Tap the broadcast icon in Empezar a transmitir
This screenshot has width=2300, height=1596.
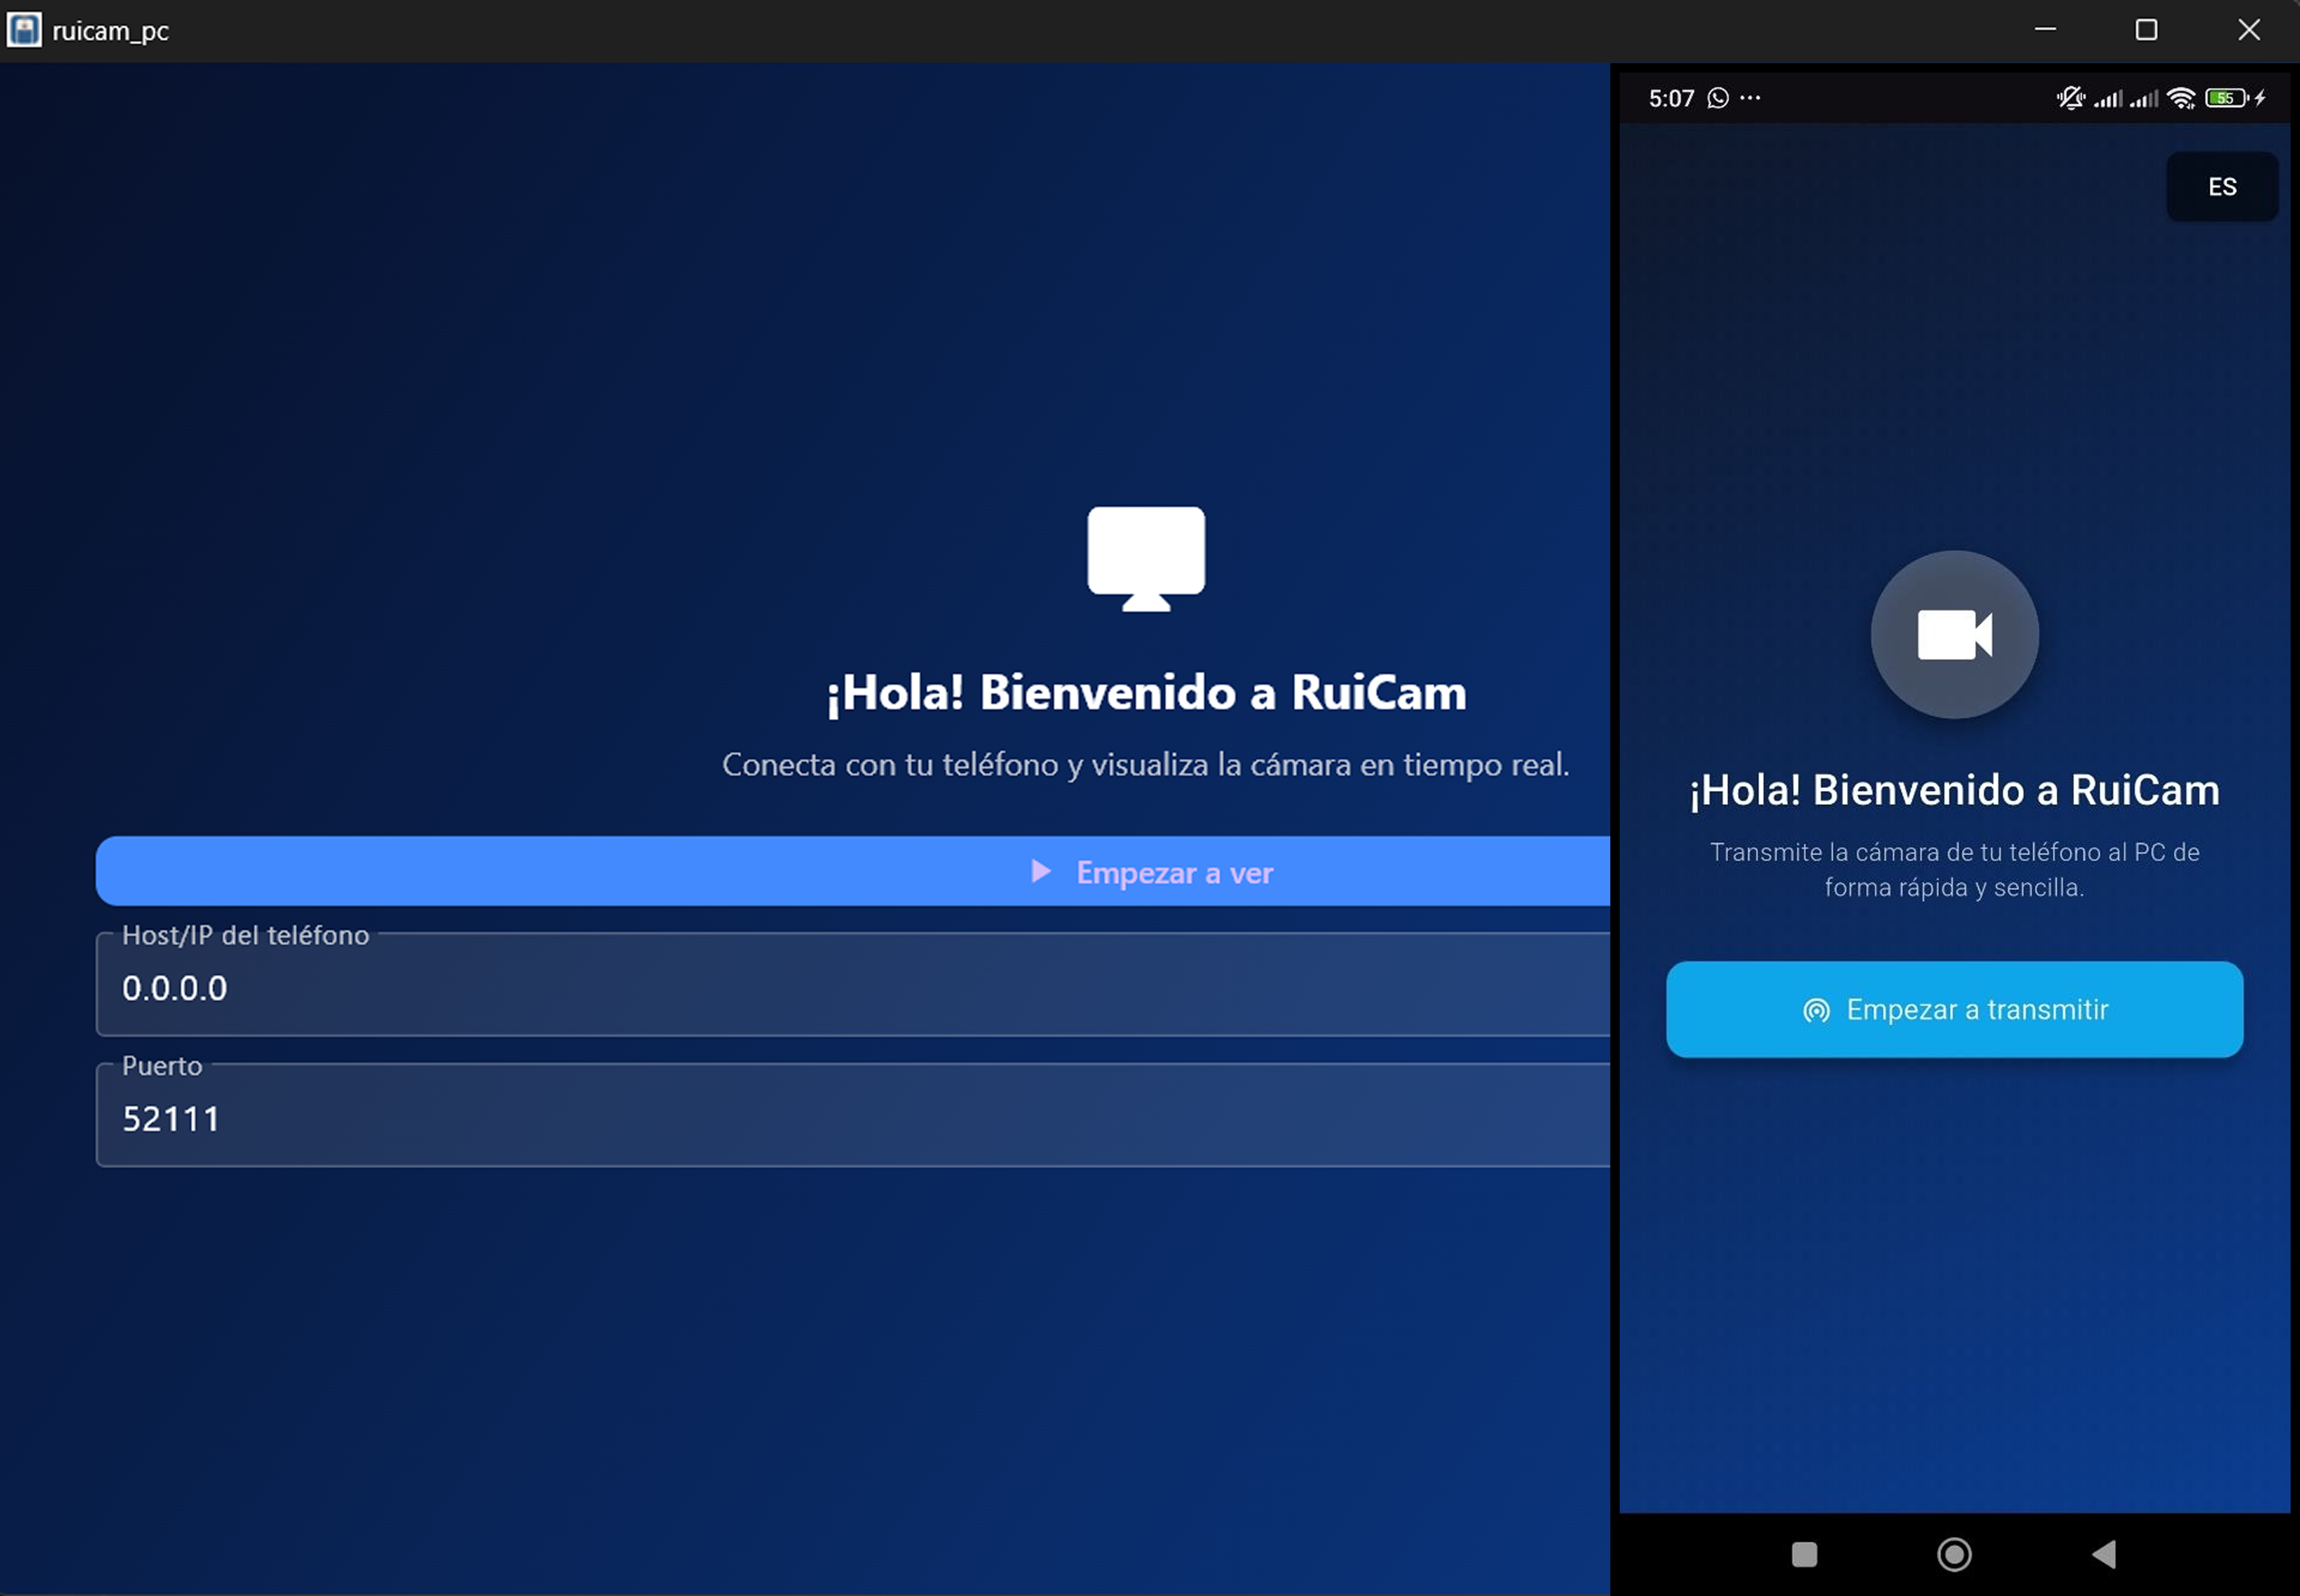tap(1816, 1010)
